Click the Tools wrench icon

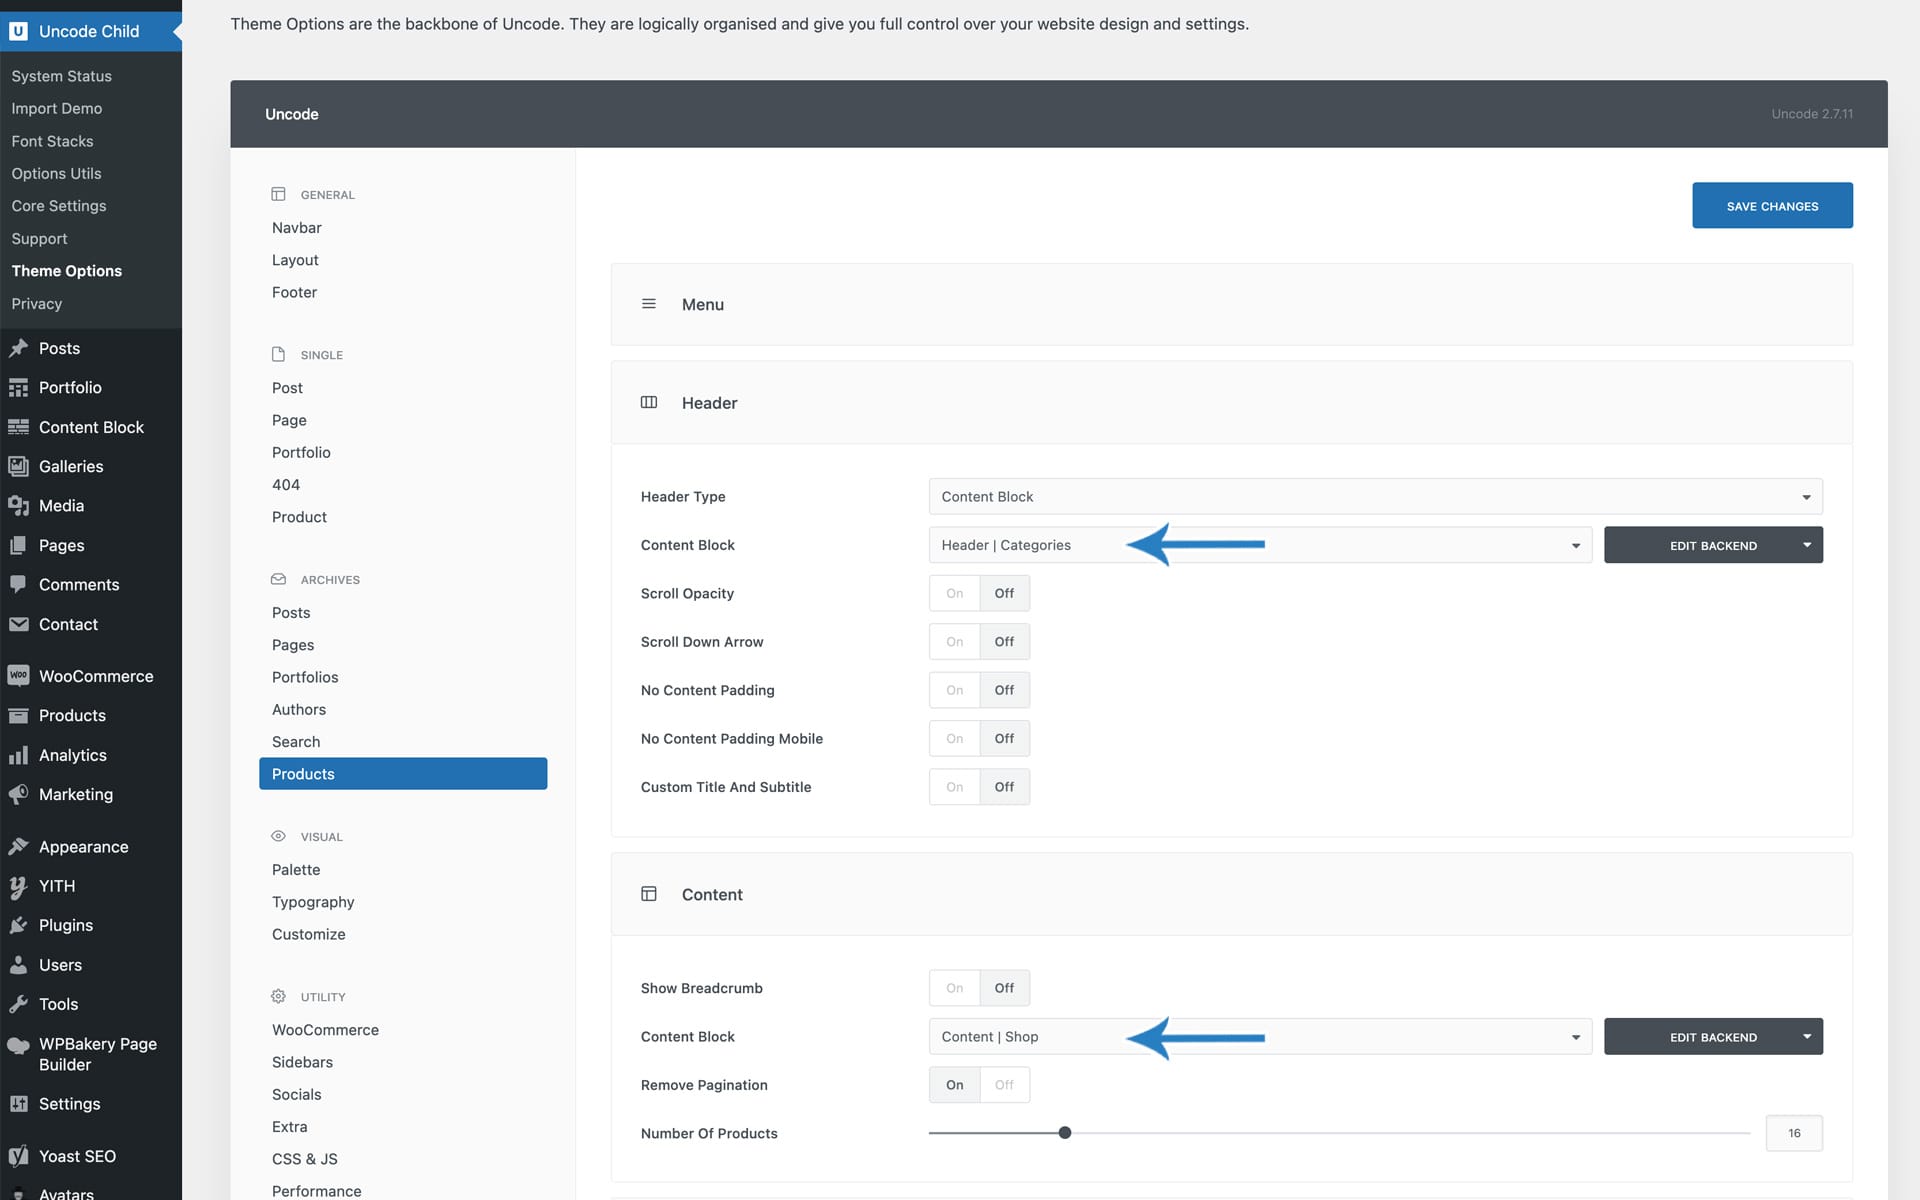(18, 1004)
